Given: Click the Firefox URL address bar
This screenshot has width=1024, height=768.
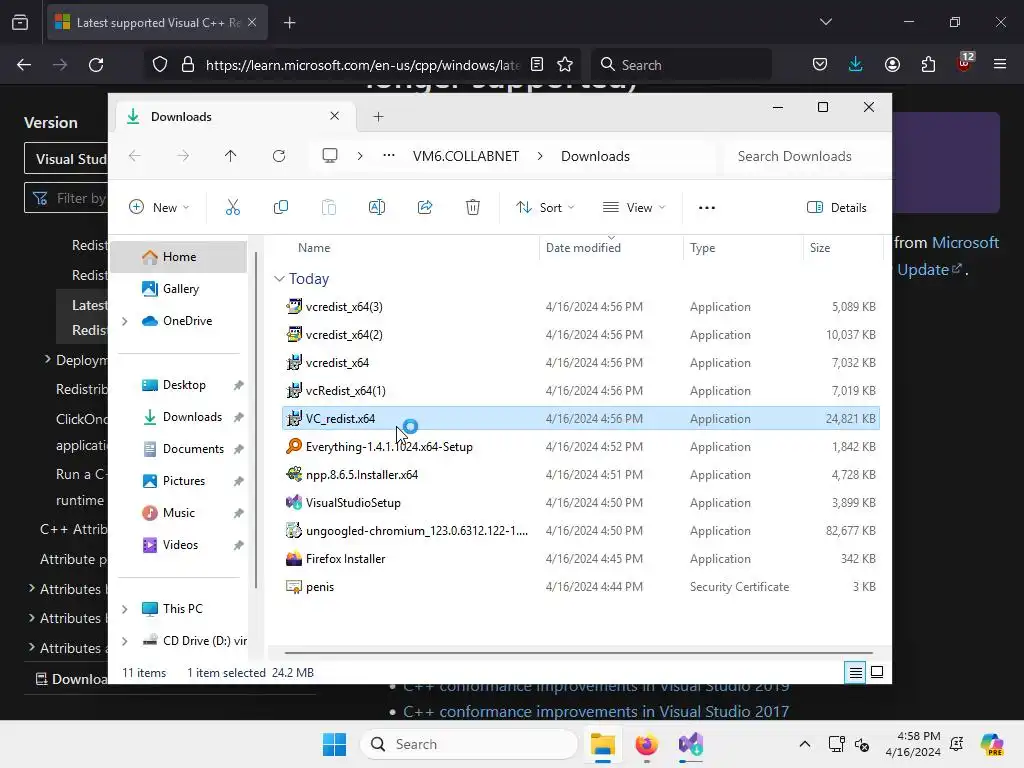Looking at the screenshot, I should pyautogui.click(x=362, y=65).
